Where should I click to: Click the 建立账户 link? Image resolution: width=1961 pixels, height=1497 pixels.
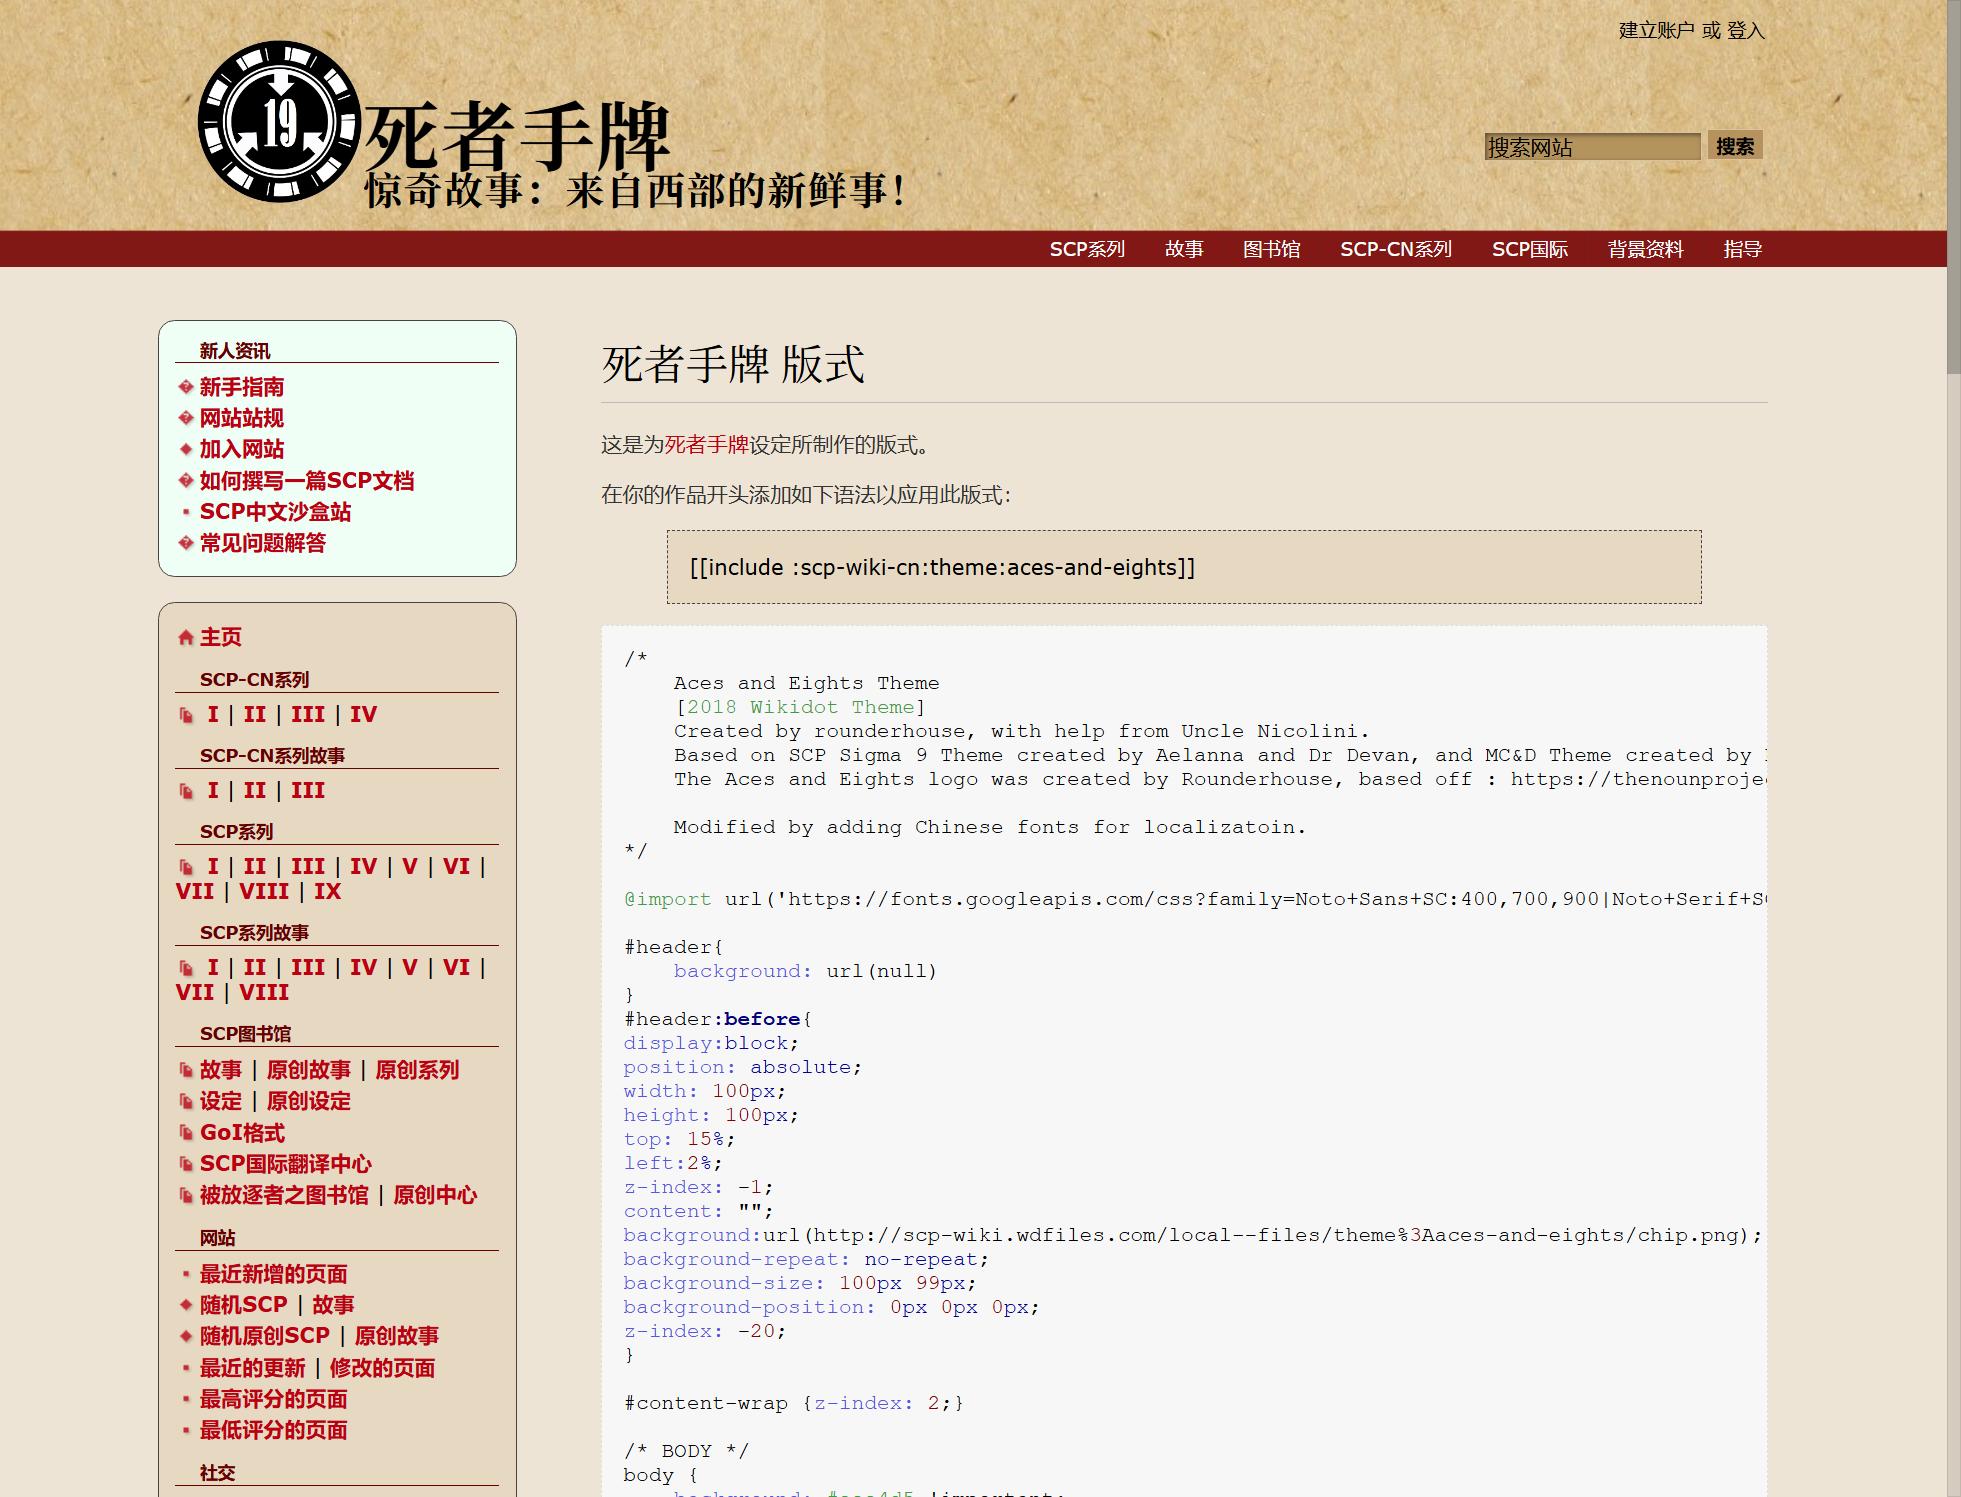point(1656,31)
